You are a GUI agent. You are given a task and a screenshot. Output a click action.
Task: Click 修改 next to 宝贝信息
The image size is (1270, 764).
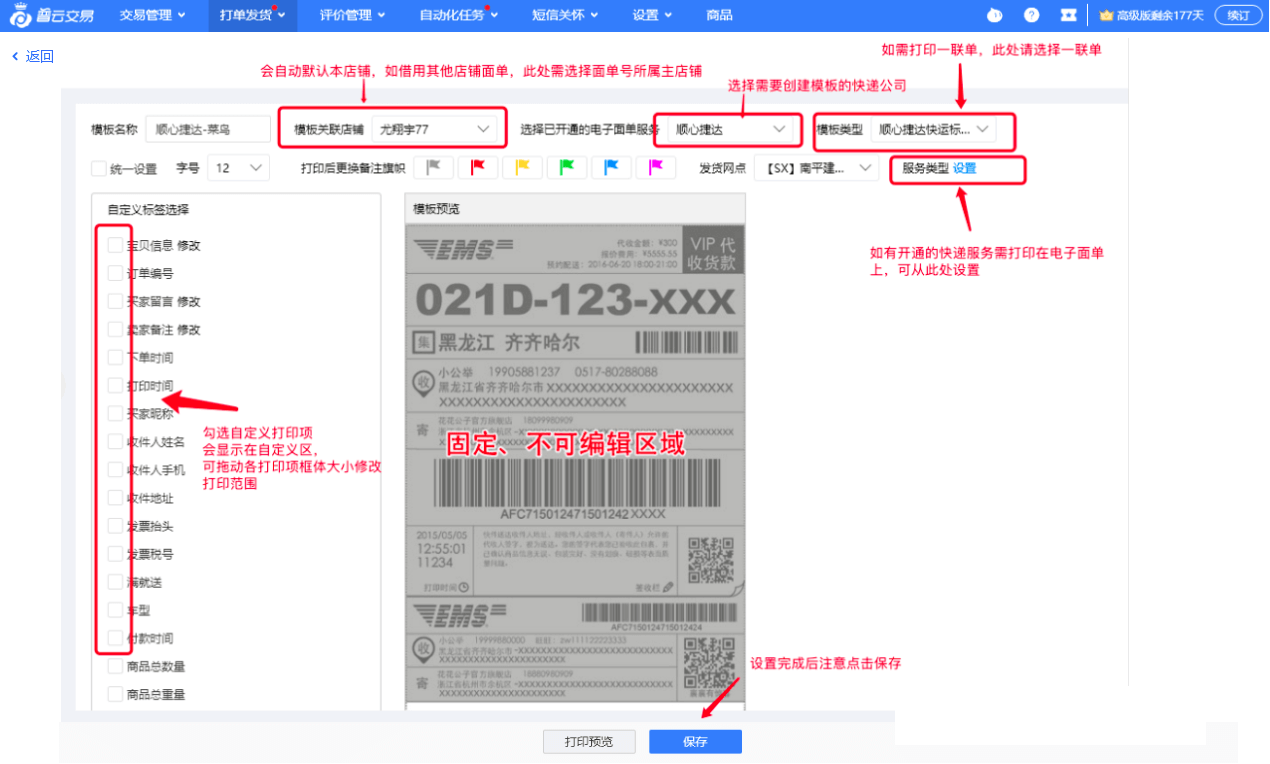tap(189, 245)
